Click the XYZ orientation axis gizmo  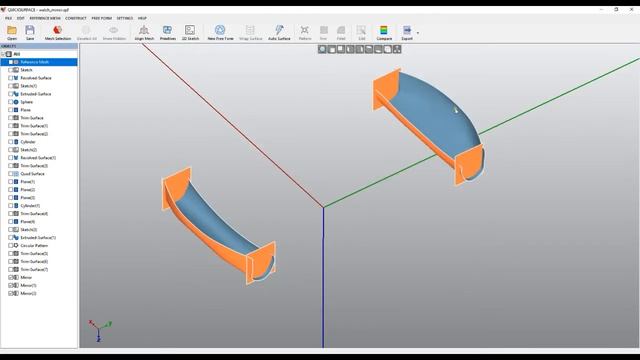click(x=100, y=330)
